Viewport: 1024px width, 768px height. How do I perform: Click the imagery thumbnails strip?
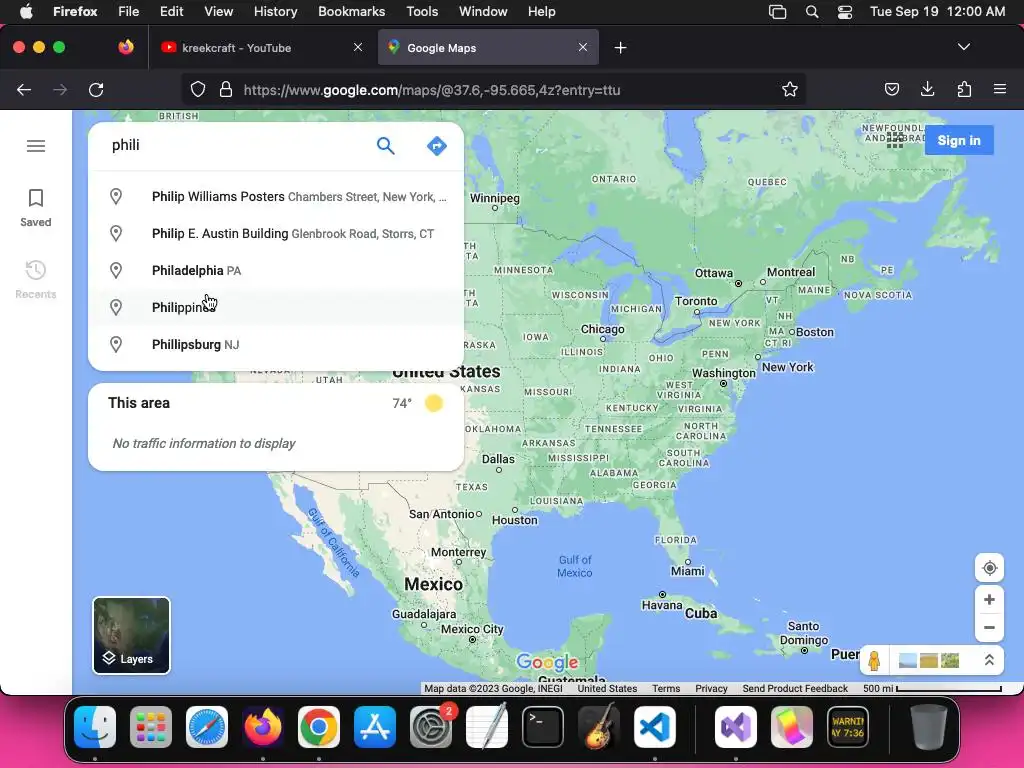click(929, 661)
